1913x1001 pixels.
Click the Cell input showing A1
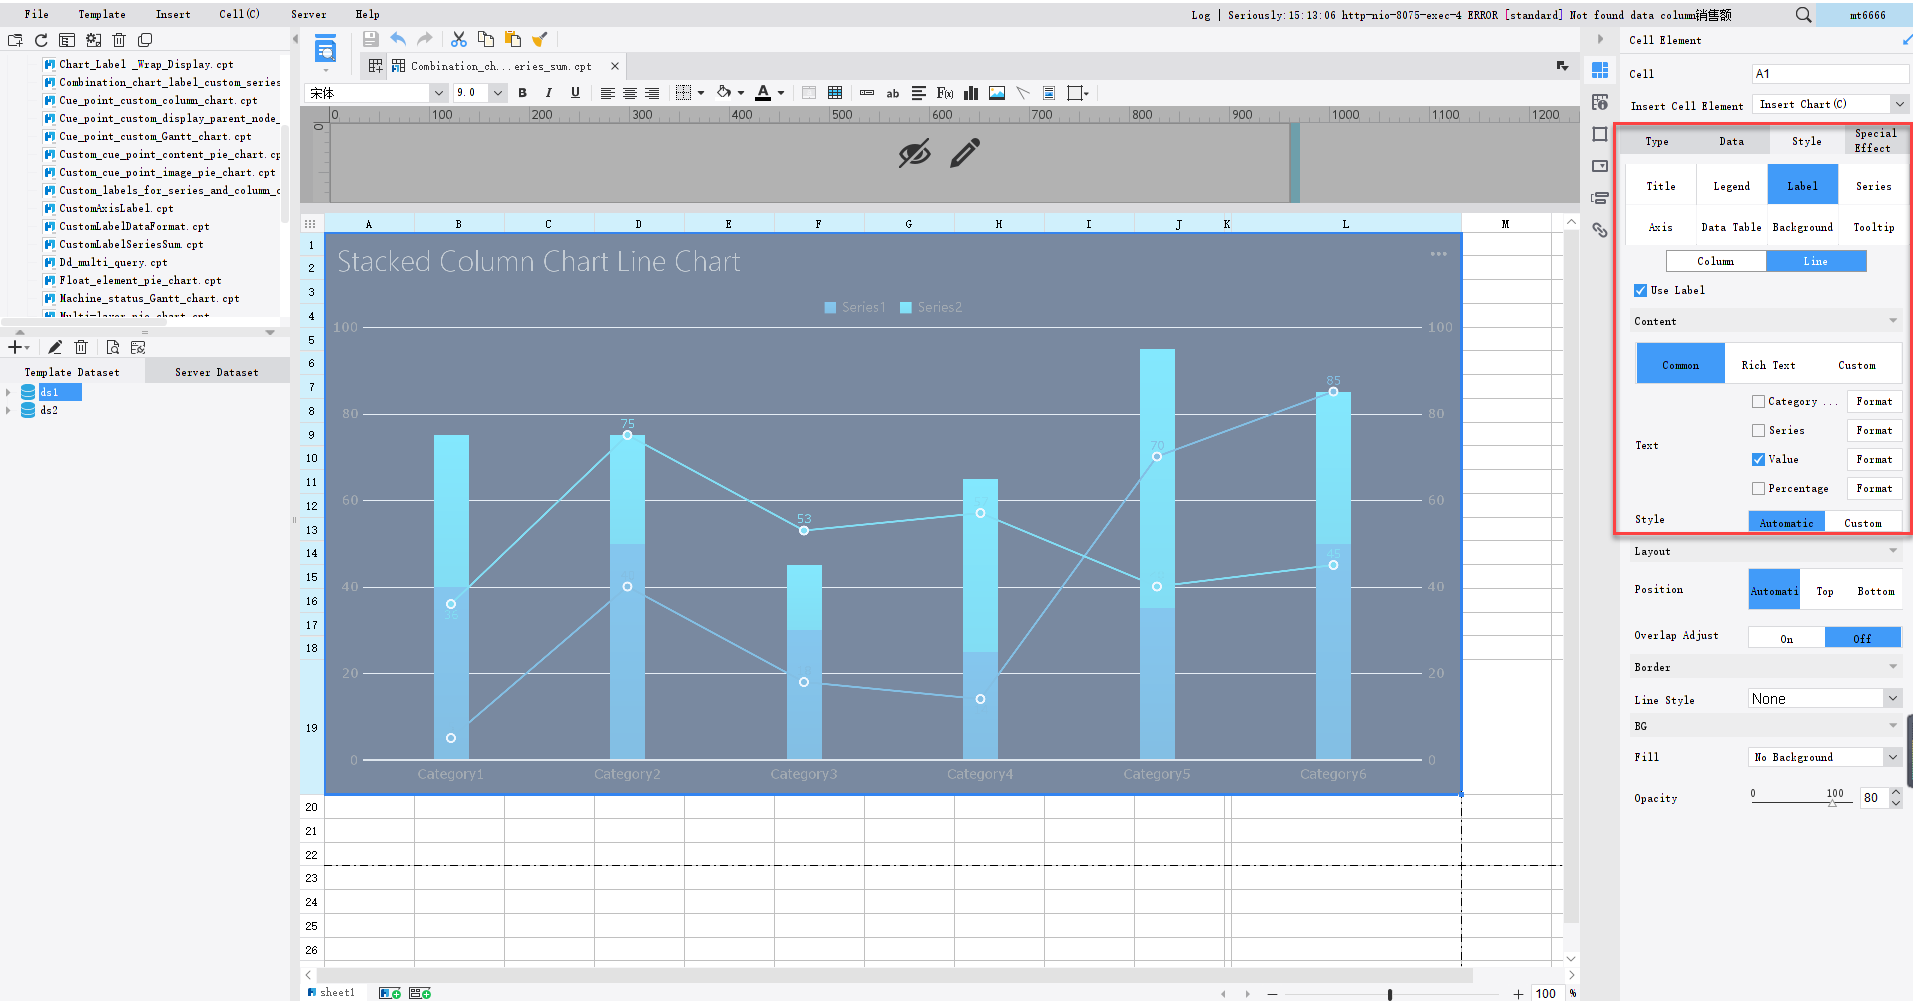coord(1829,73)
